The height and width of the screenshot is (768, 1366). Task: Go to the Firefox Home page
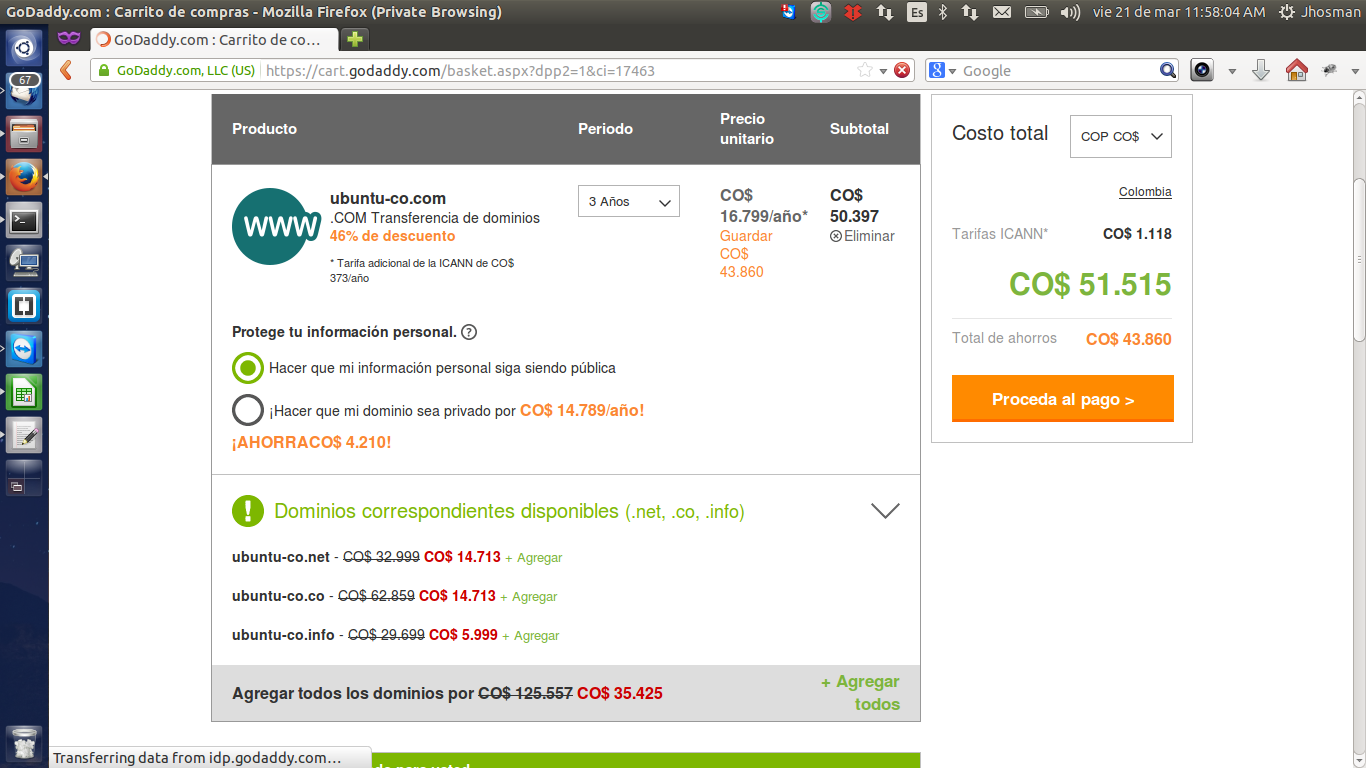coord(1296,70)
